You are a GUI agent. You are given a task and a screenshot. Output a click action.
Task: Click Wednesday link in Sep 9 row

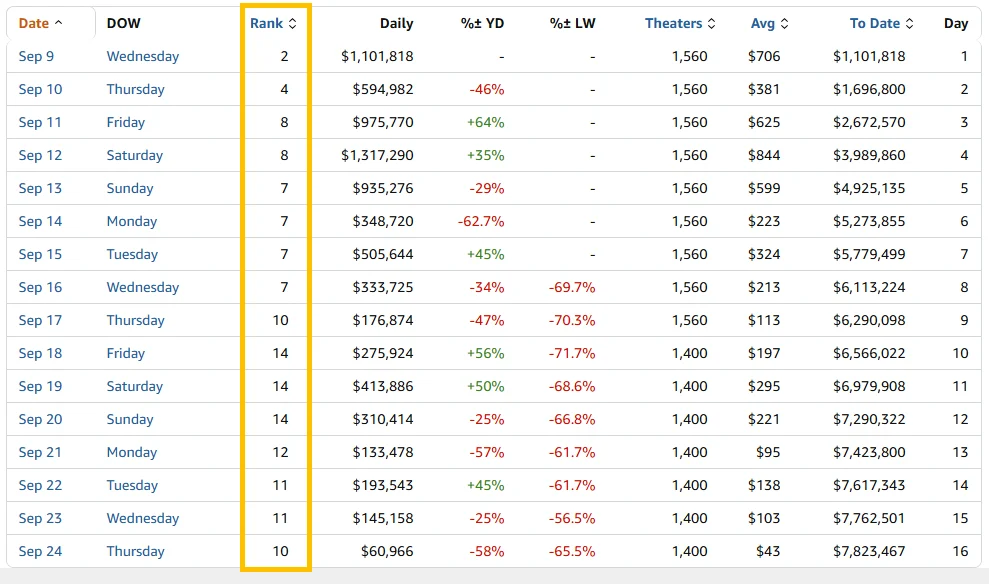click(143, 56)
